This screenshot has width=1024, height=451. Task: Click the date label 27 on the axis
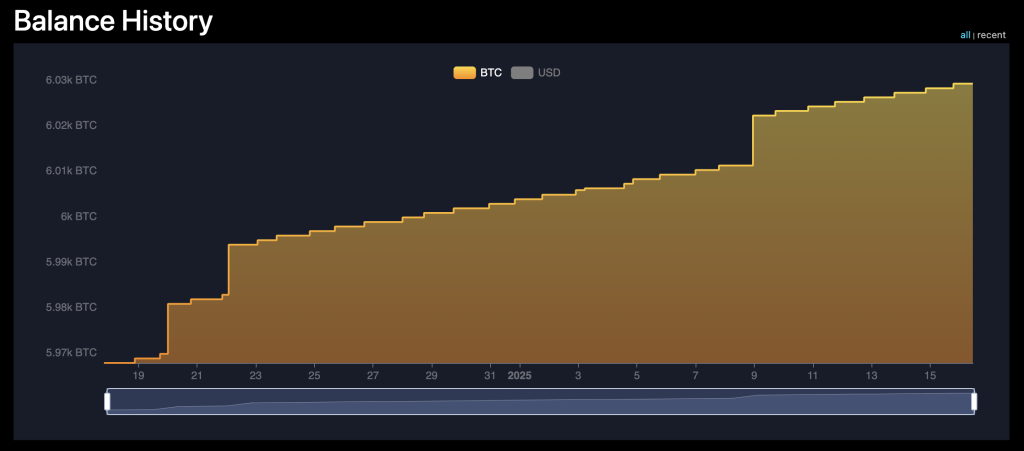pos(372,376)
